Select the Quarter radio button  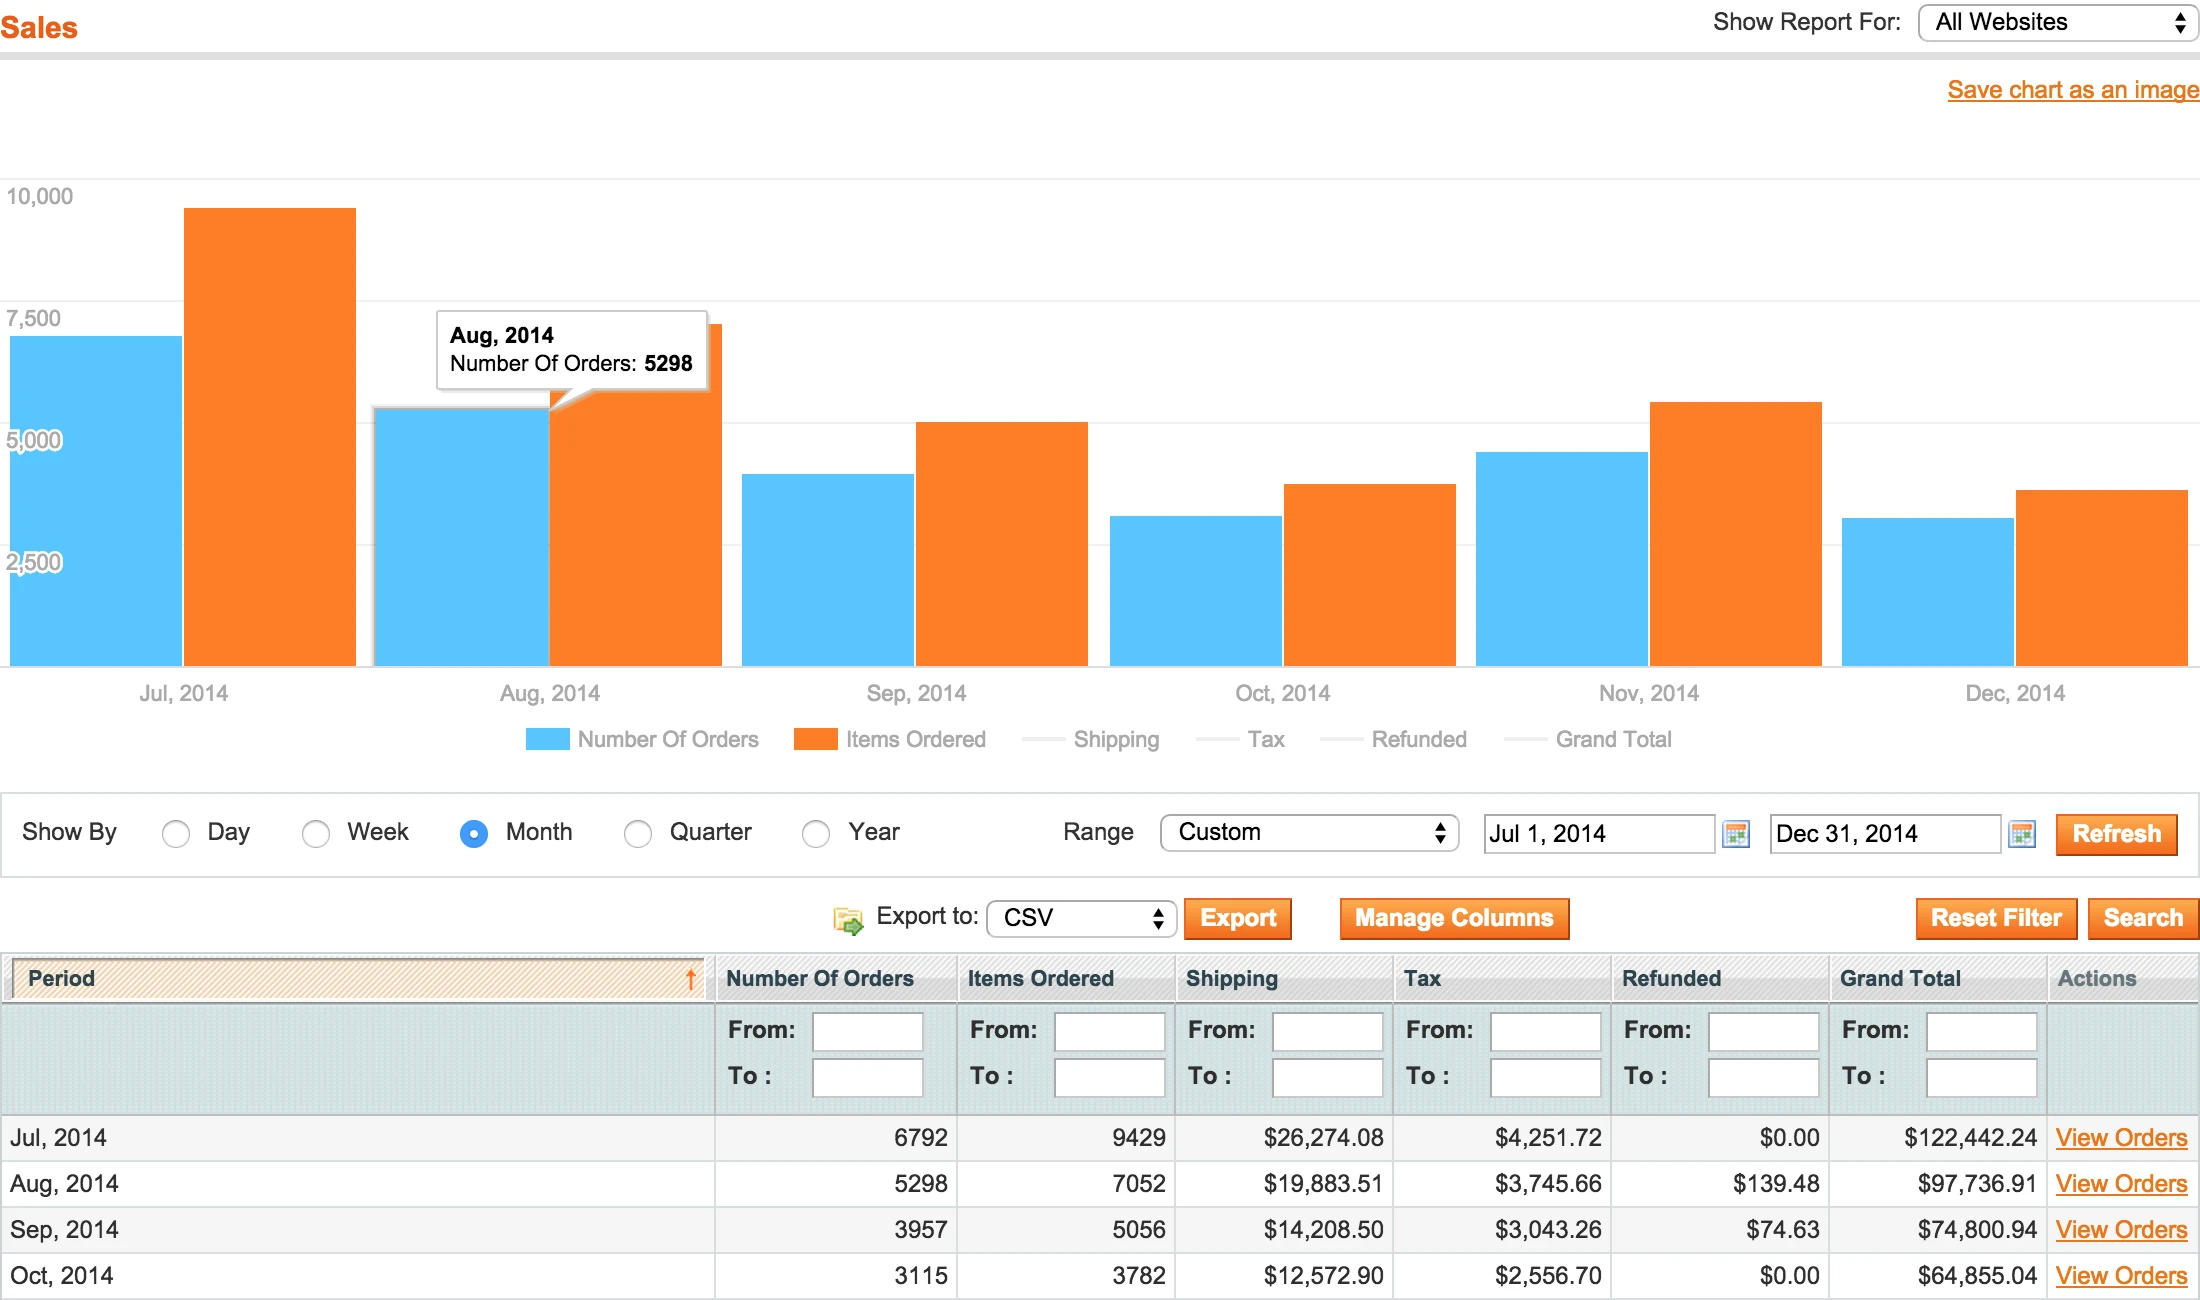coord(638,833)
